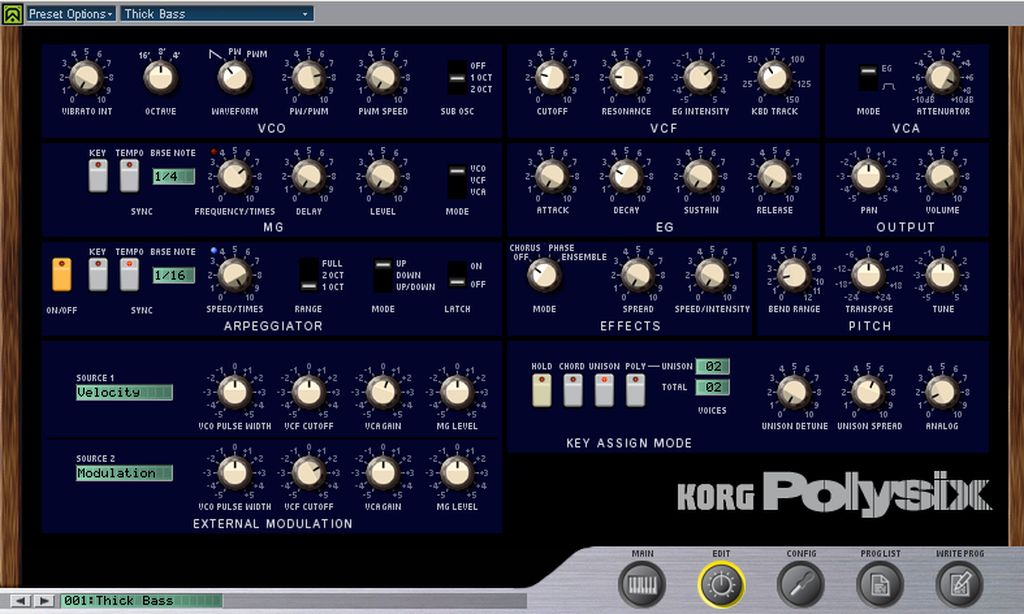Open SOURCE 2 Modulation selector
The width and height of the screenshot is (1024, 614).
point(124,473)
